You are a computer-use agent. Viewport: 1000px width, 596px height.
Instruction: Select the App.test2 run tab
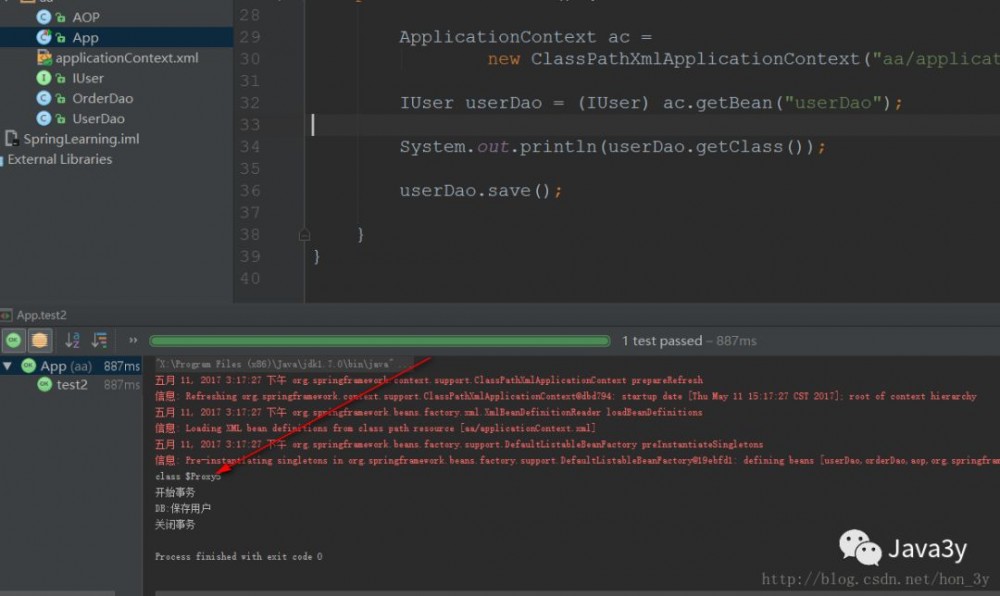click(x=41, y=315)
